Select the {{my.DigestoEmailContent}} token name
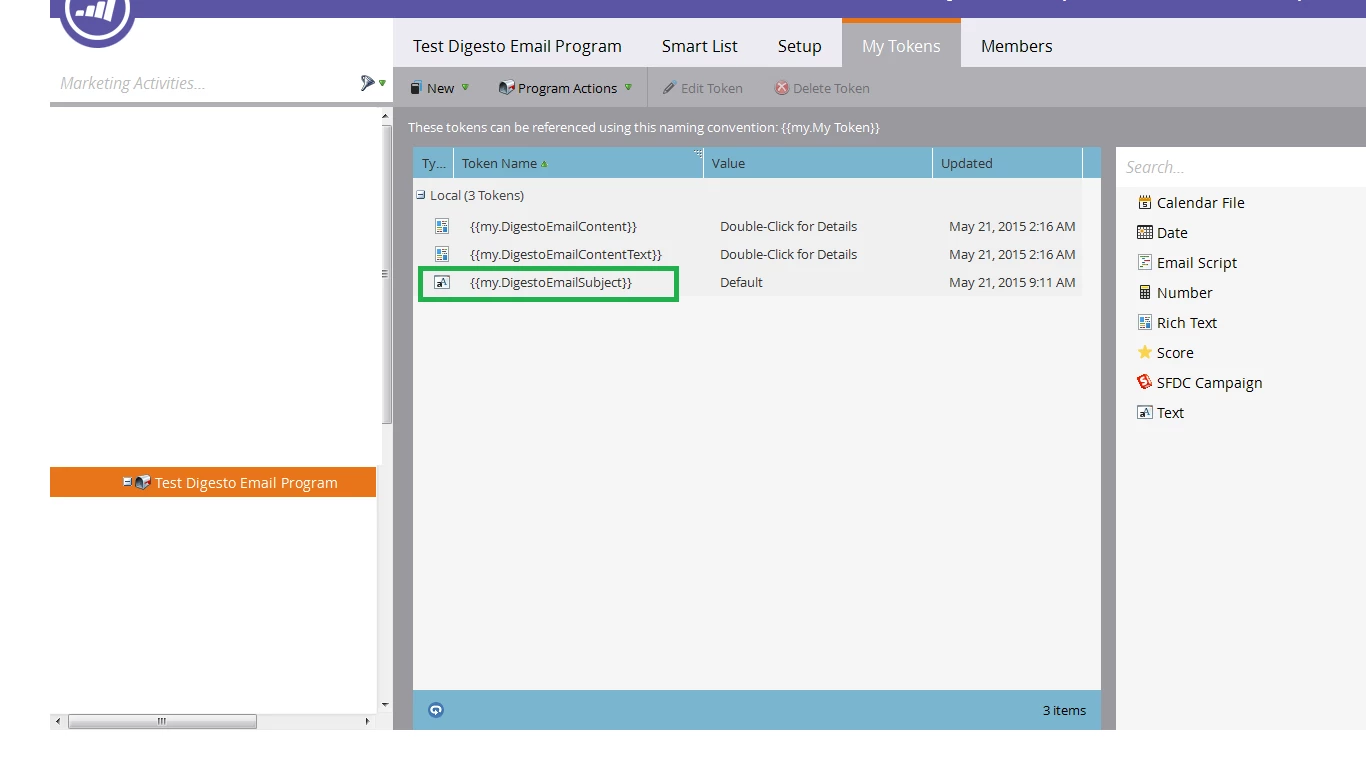The height and width of the screenshot is (768, 1366). pyautogui.click(x=553, y=226)
